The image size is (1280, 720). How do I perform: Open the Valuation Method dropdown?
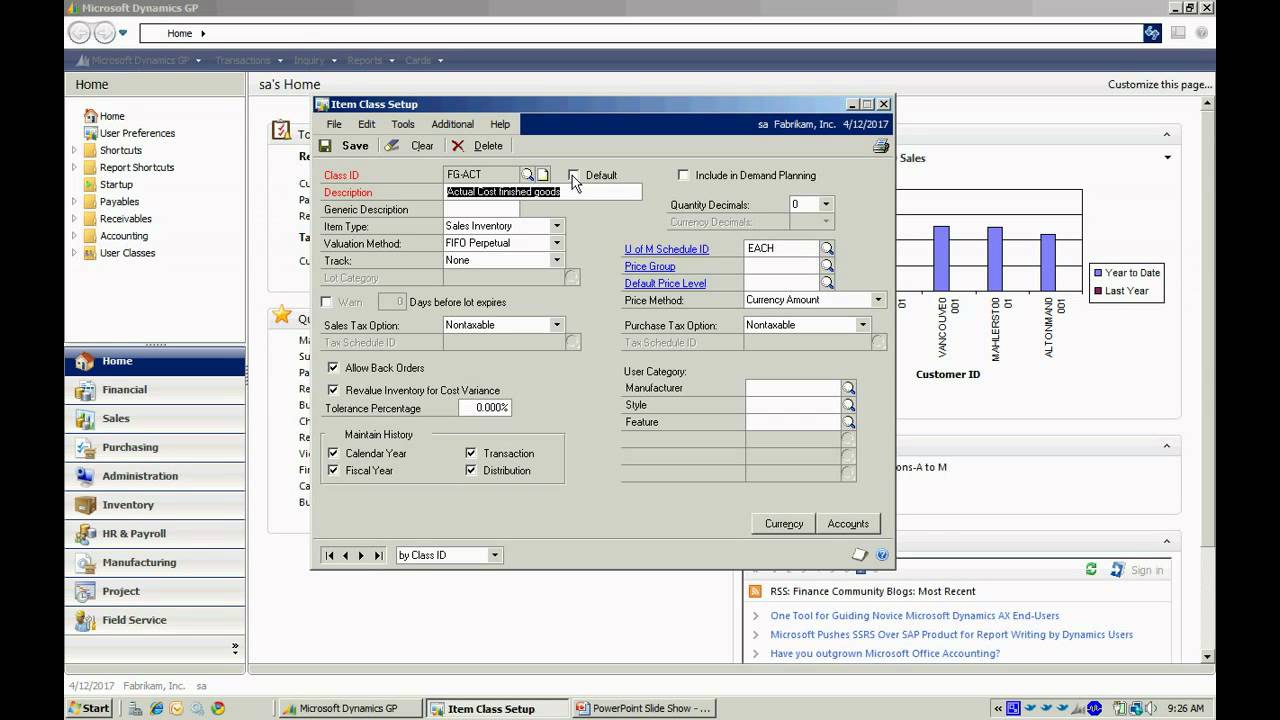click(557, 243)
